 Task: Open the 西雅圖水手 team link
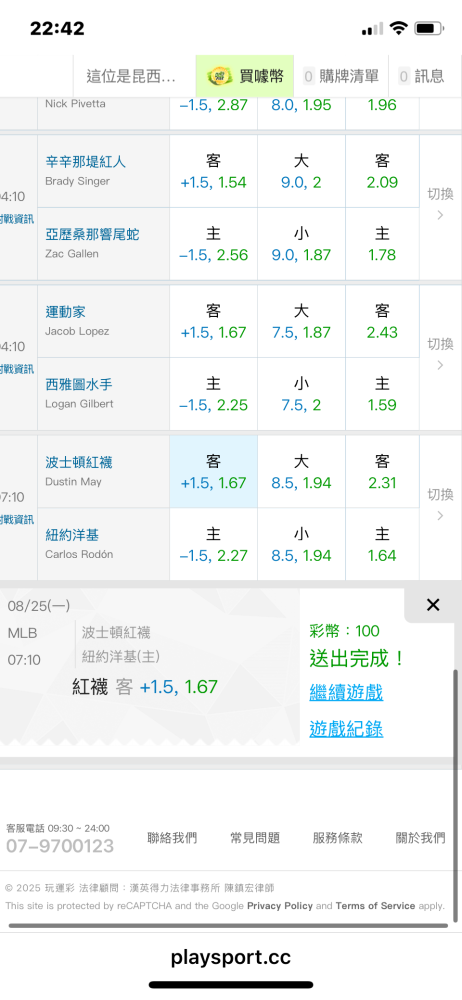(78, 385)
